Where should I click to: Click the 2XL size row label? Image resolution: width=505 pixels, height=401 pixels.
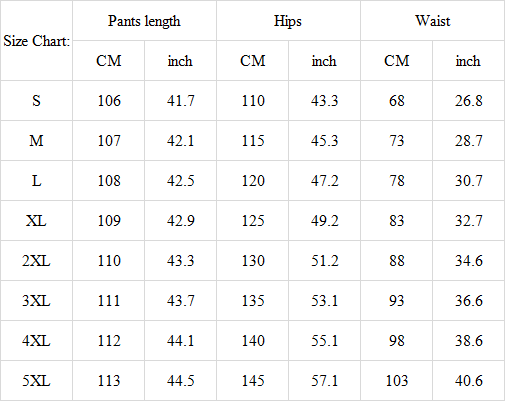click(x=36, y=260)
